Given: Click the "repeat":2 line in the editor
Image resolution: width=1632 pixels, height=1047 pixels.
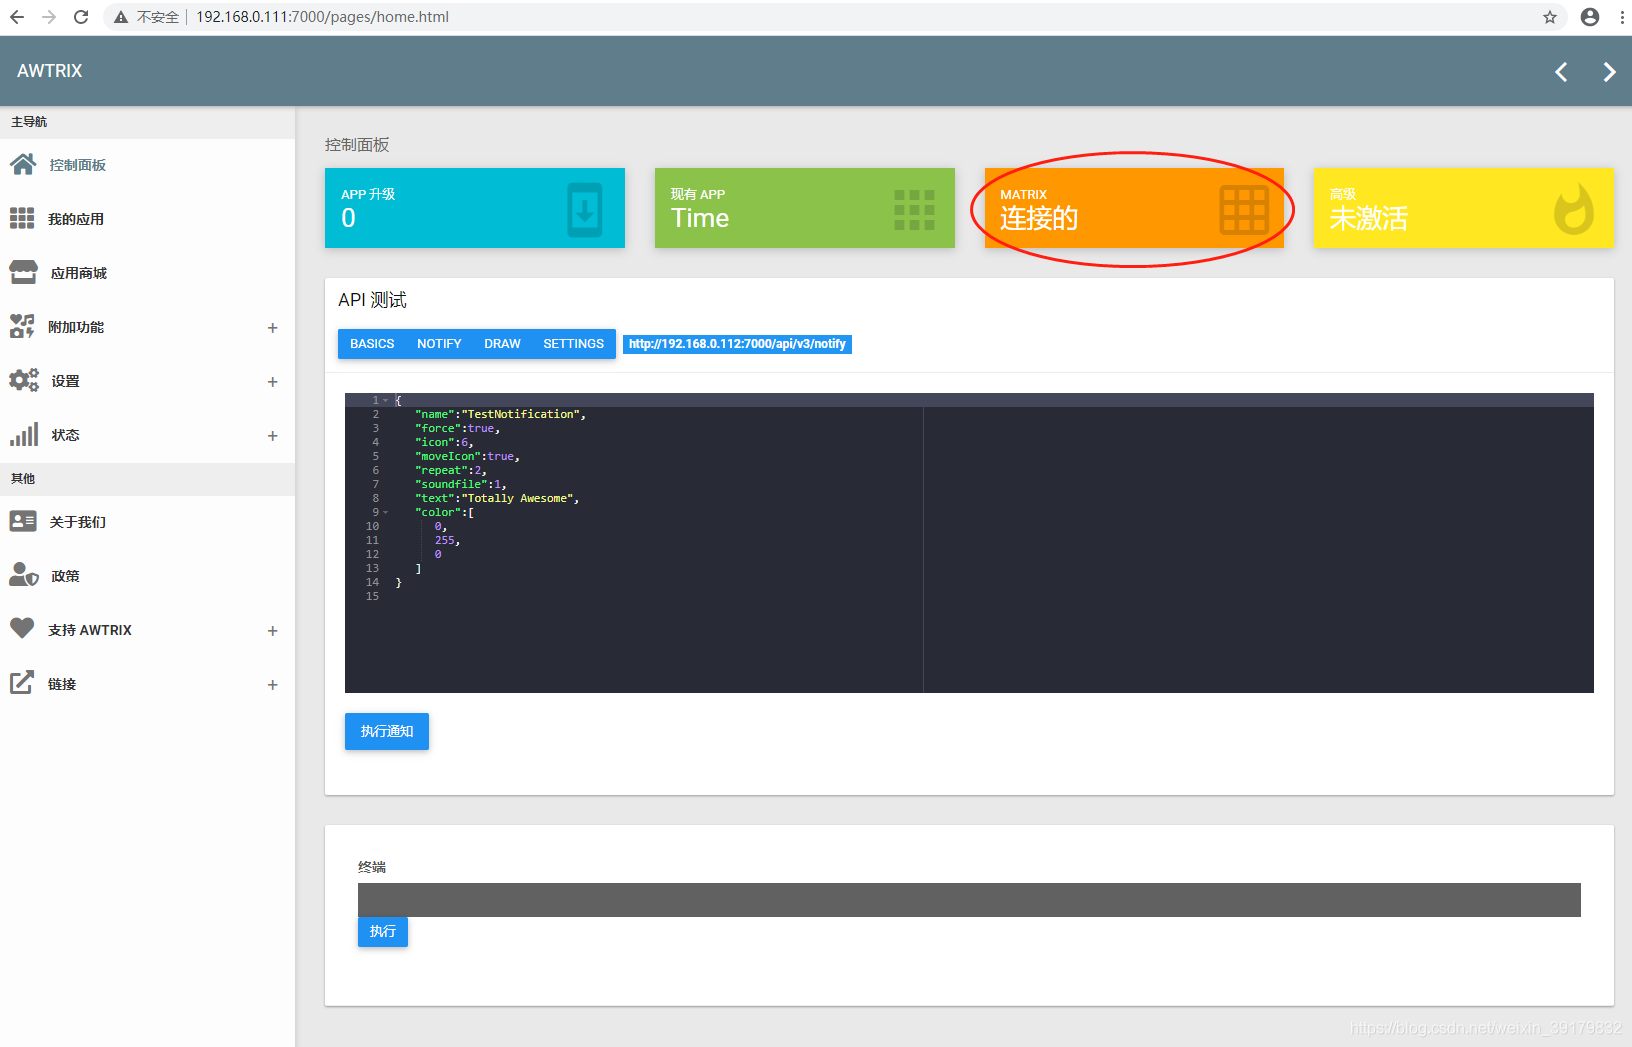Looking at the screenshot, I should pyautogui.click(x=451, y=470).
